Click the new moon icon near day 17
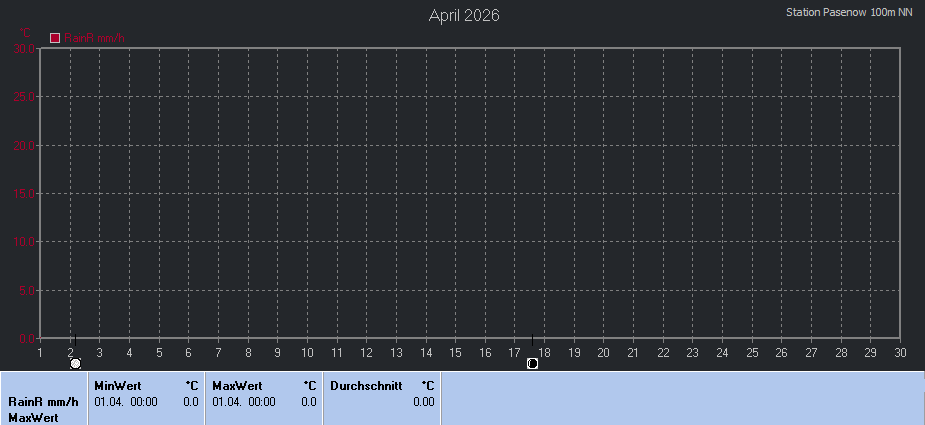This screenshot has height=425, width=925. [532, 364]
